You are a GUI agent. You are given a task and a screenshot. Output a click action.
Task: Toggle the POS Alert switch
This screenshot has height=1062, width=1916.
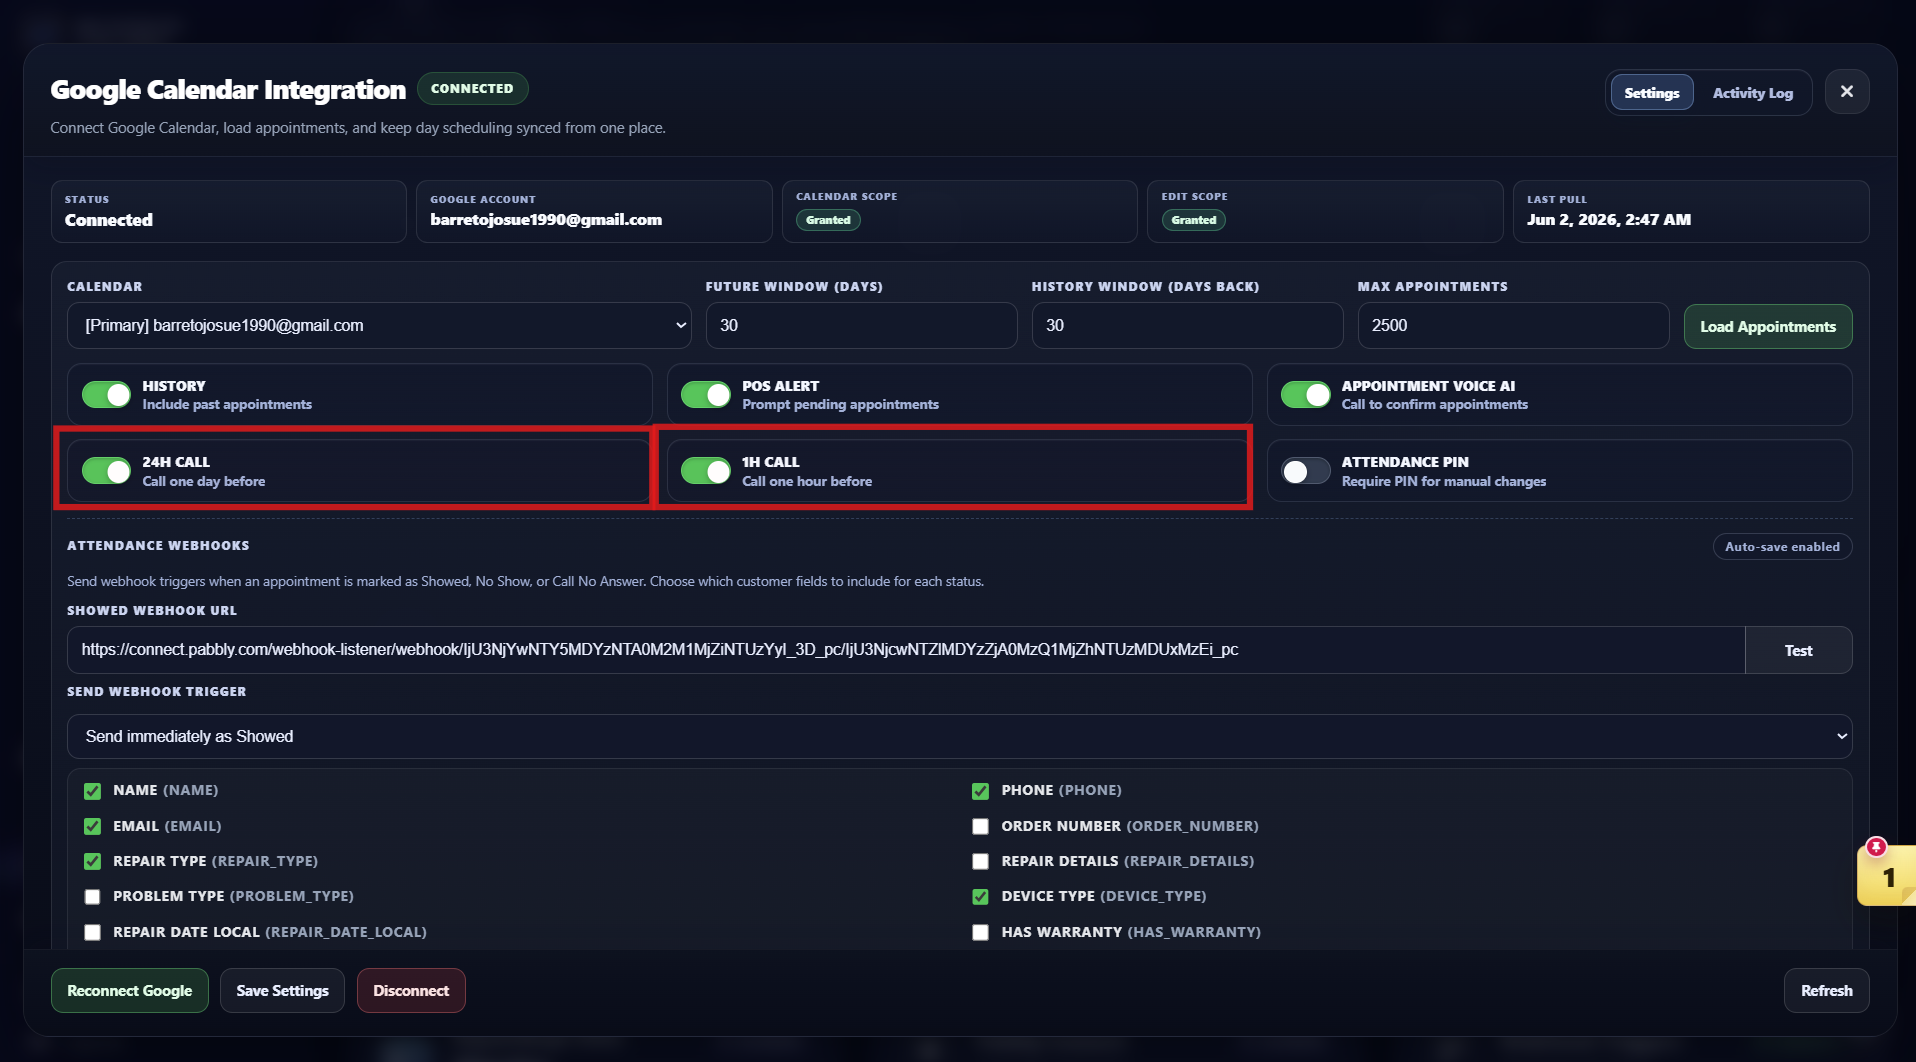pyautogui.click(x=706, y=395)
